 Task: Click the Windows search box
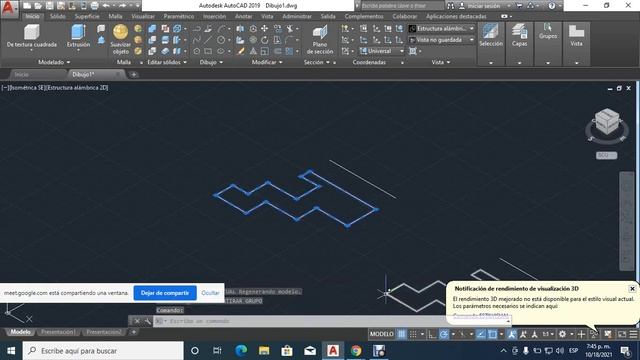pos(103,351)
